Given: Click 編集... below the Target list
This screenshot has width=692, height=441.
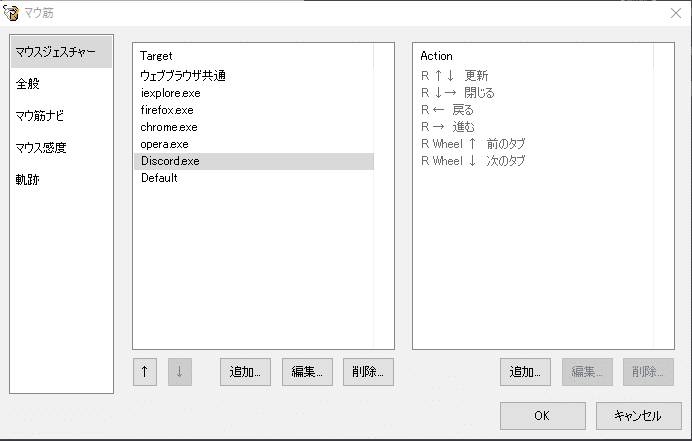Looking at the screenshot, I should click(x=307, y=372).
